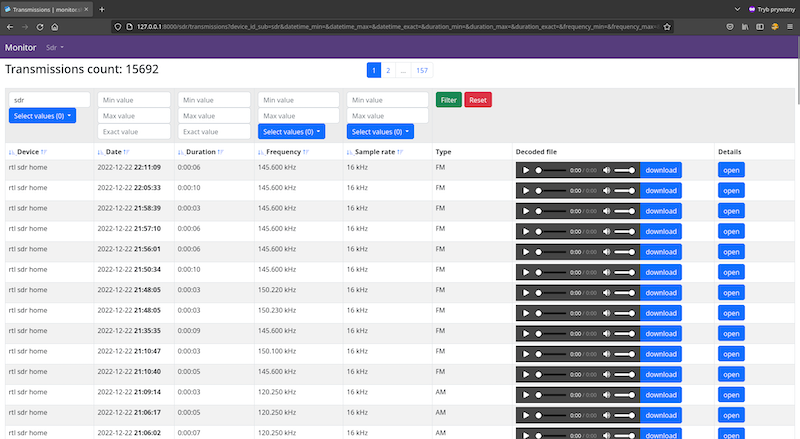The height and width of the screenshot is (439, 800).
Task: Mute the player in the 21:56:01 row
Action: pos(606,252)
